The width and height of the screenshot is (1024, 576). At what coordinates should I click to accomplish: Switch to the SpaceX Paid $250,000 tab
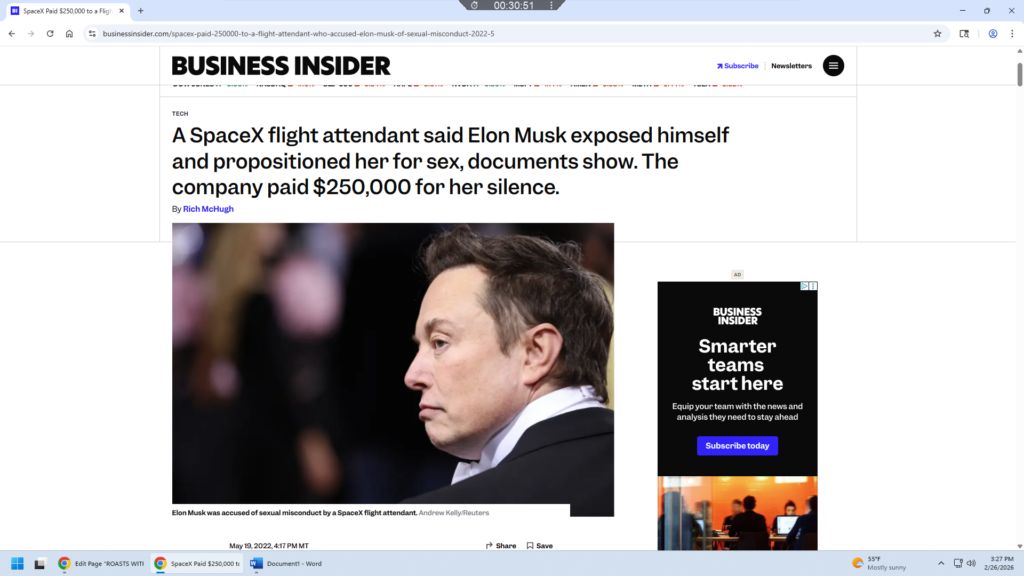[x=67, y=10]
